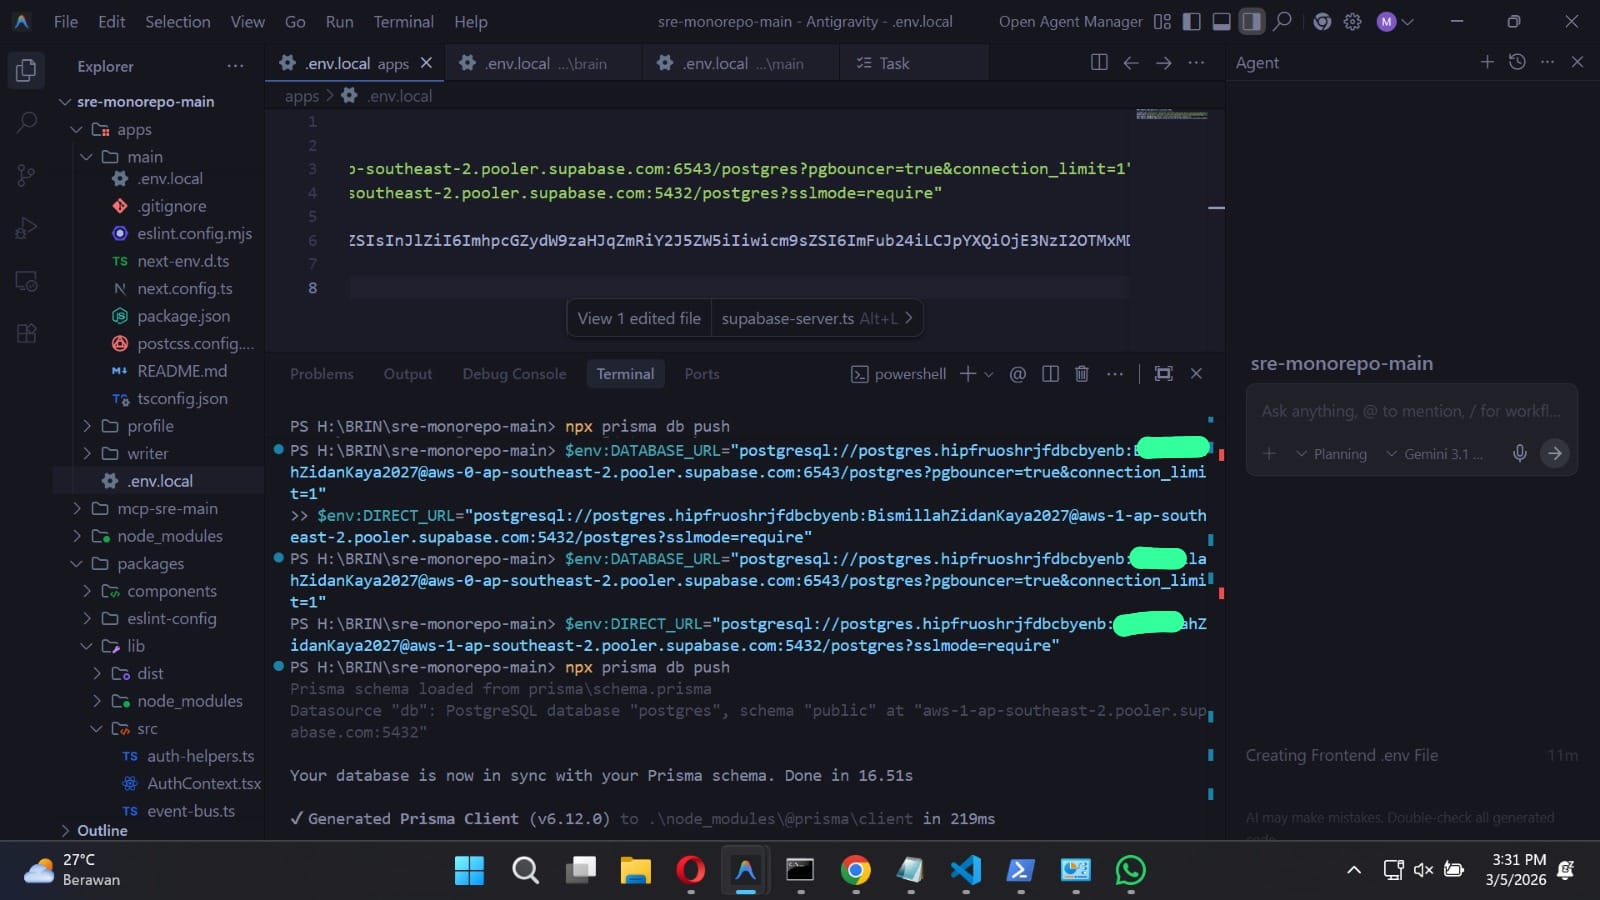The image size is (1600, 900).
Task: Maximize the terminal panel size
Action: pos(1163,374)
